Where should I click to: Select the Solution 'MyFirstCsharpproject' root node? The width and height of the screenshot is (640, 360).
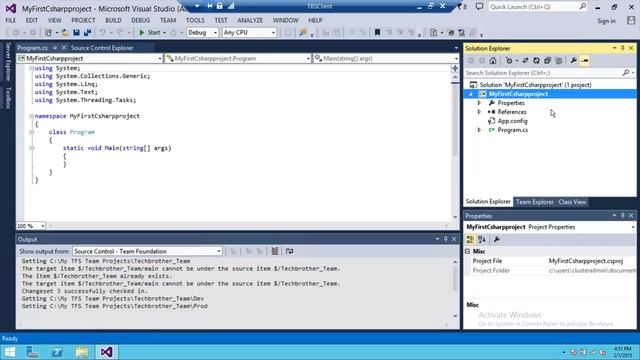(x=535, y=85)
